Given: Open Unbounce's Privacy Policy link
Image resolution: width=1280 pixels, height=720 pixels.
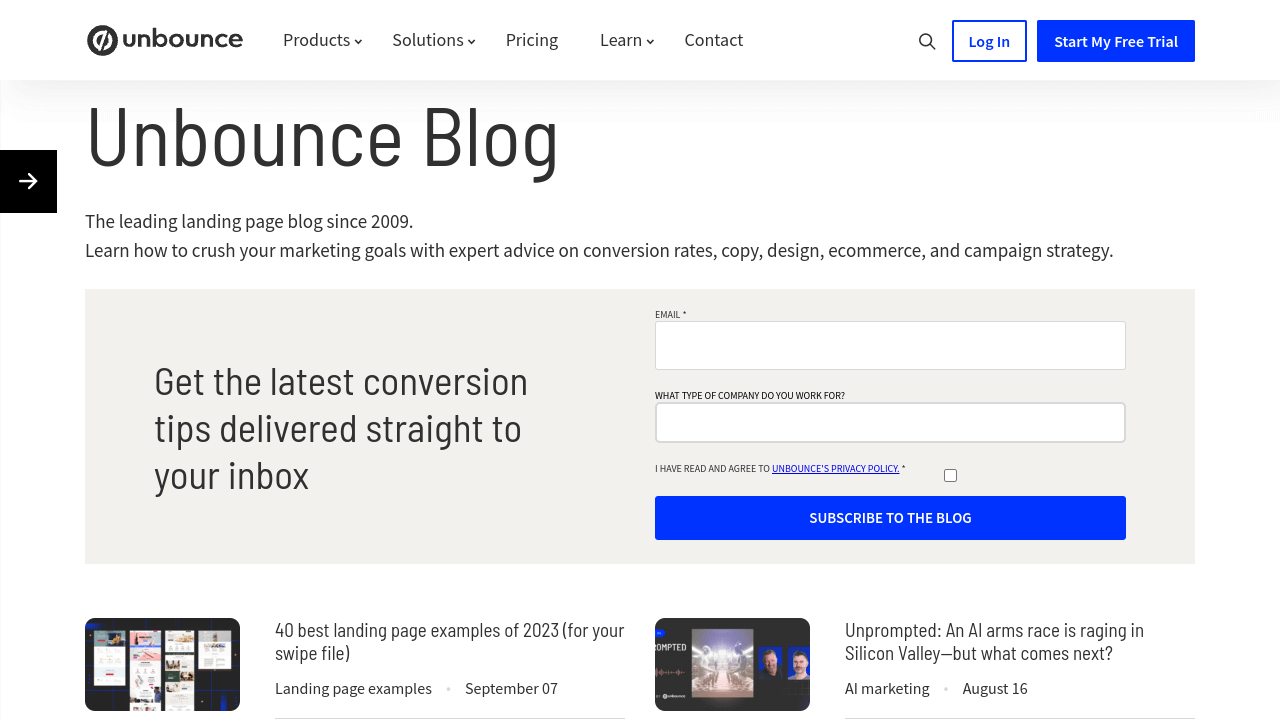Looking at the screenshot, I should point(835,468).
